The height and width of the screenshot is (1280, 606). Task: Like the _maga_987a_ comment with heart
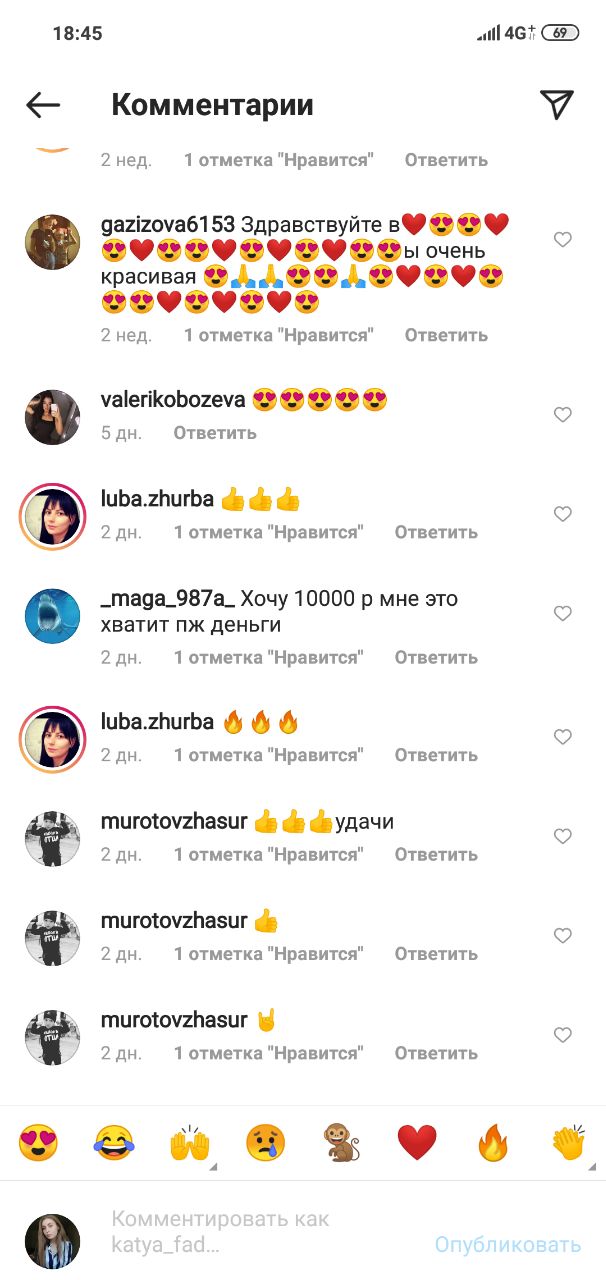tap(563, 613)
